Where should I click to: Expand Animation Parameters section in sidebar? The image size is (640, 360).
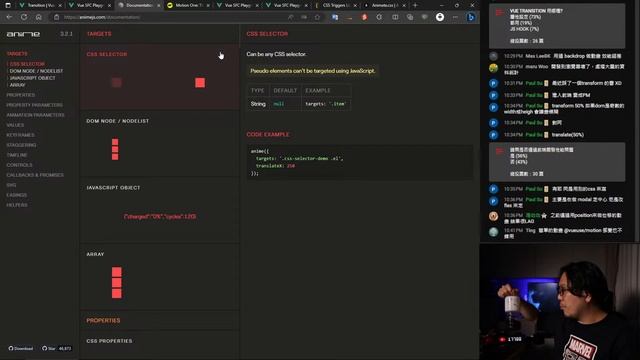click(x=36, y=115)
